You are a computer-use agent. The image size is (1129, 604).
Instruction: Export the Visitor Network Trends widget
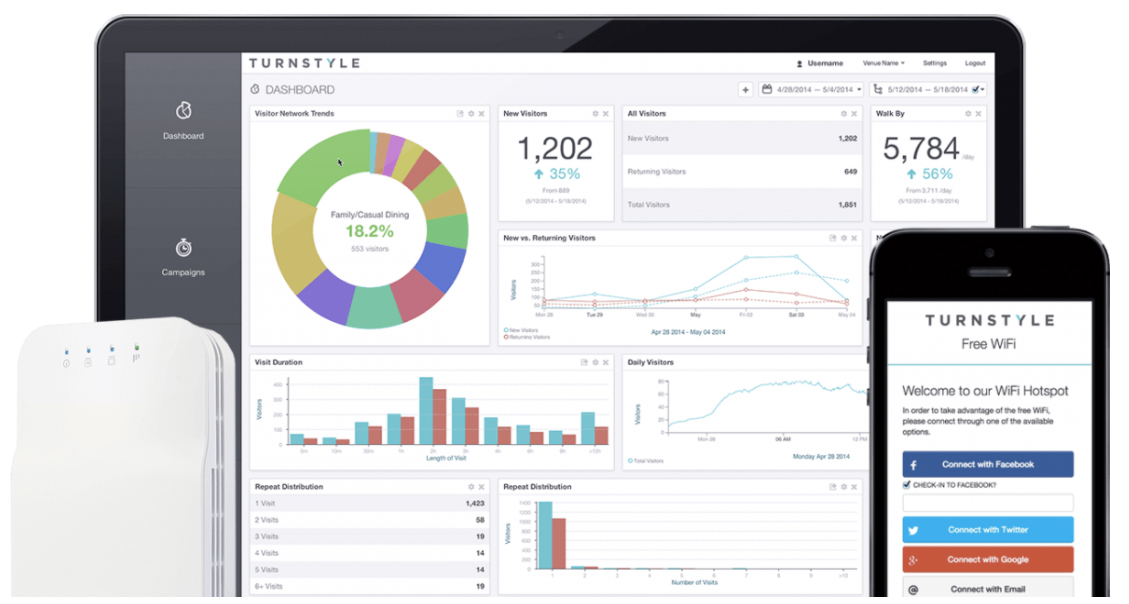459,114
